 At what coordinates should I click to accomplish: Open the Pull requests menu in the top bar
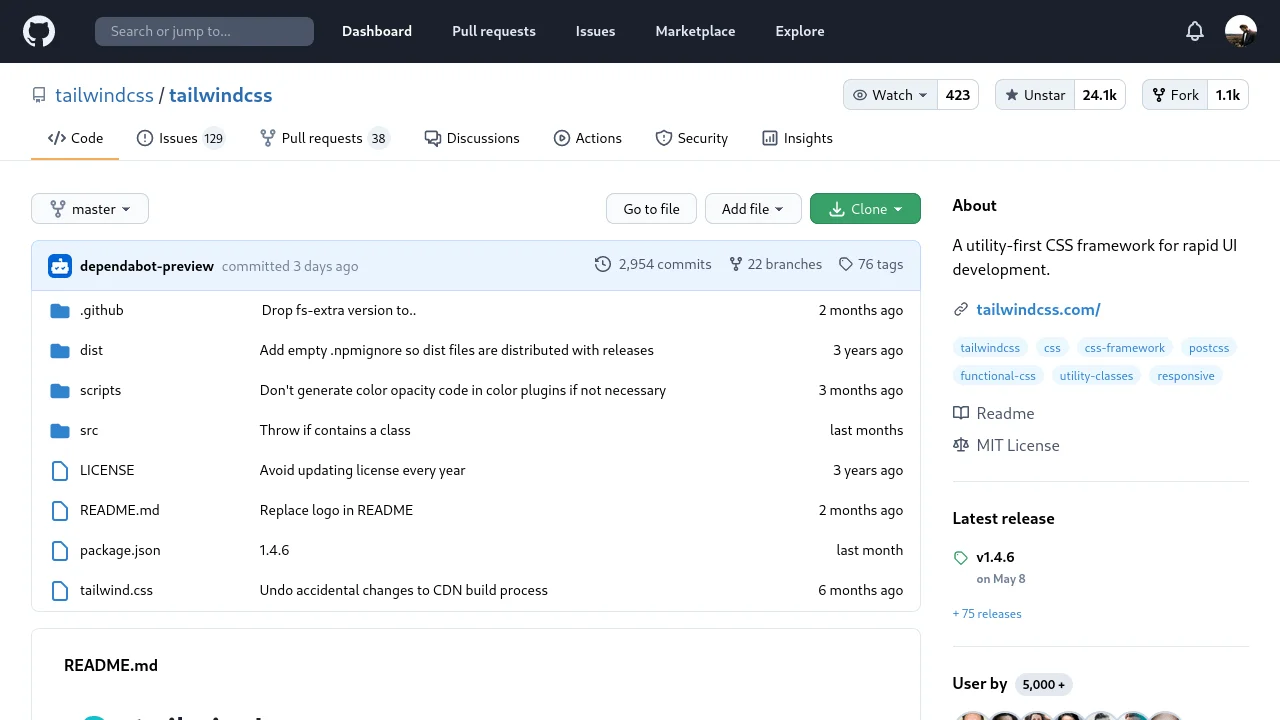(493, 31)
